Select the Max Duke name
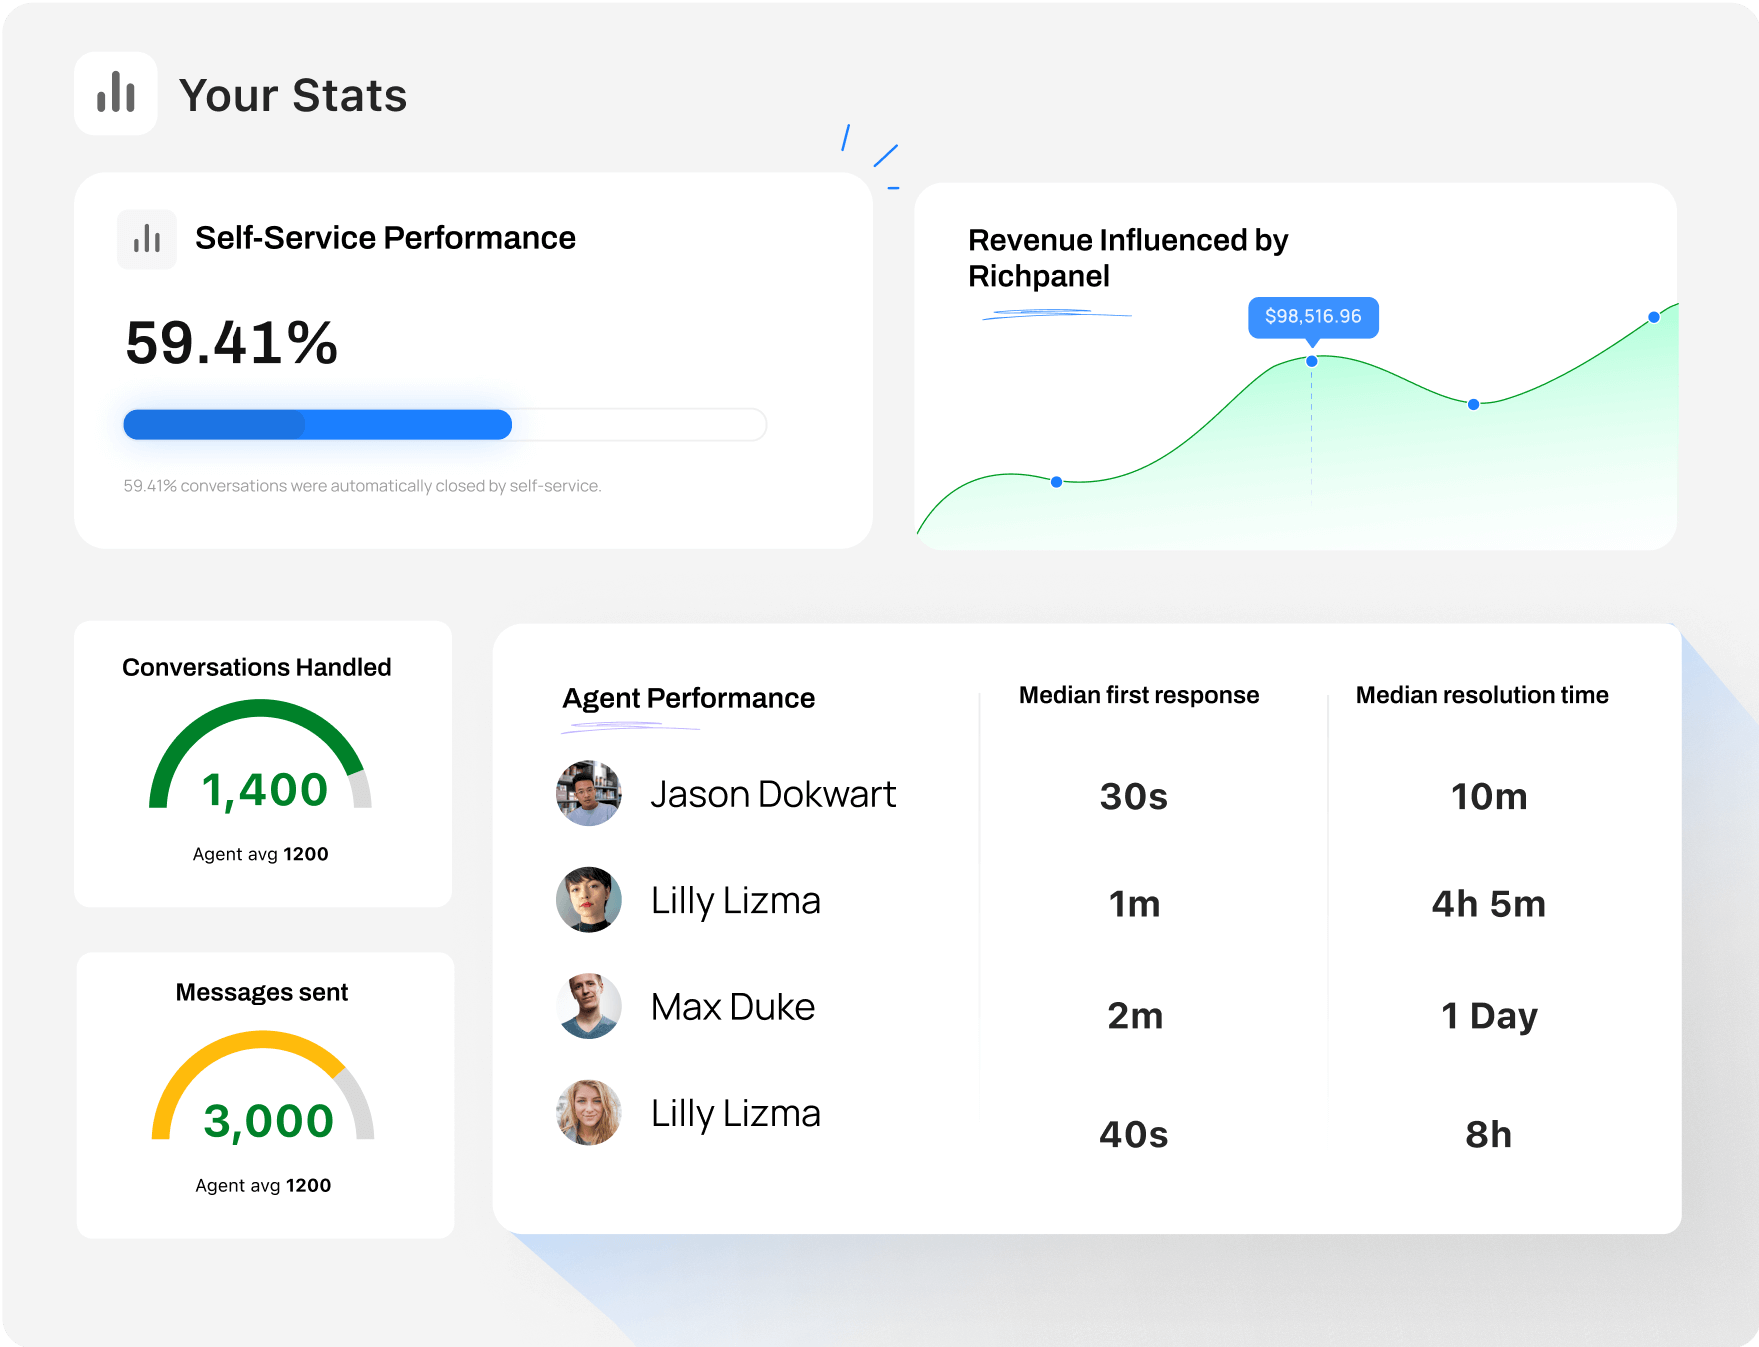1759x1347 pixels. tap(733, 1007)
